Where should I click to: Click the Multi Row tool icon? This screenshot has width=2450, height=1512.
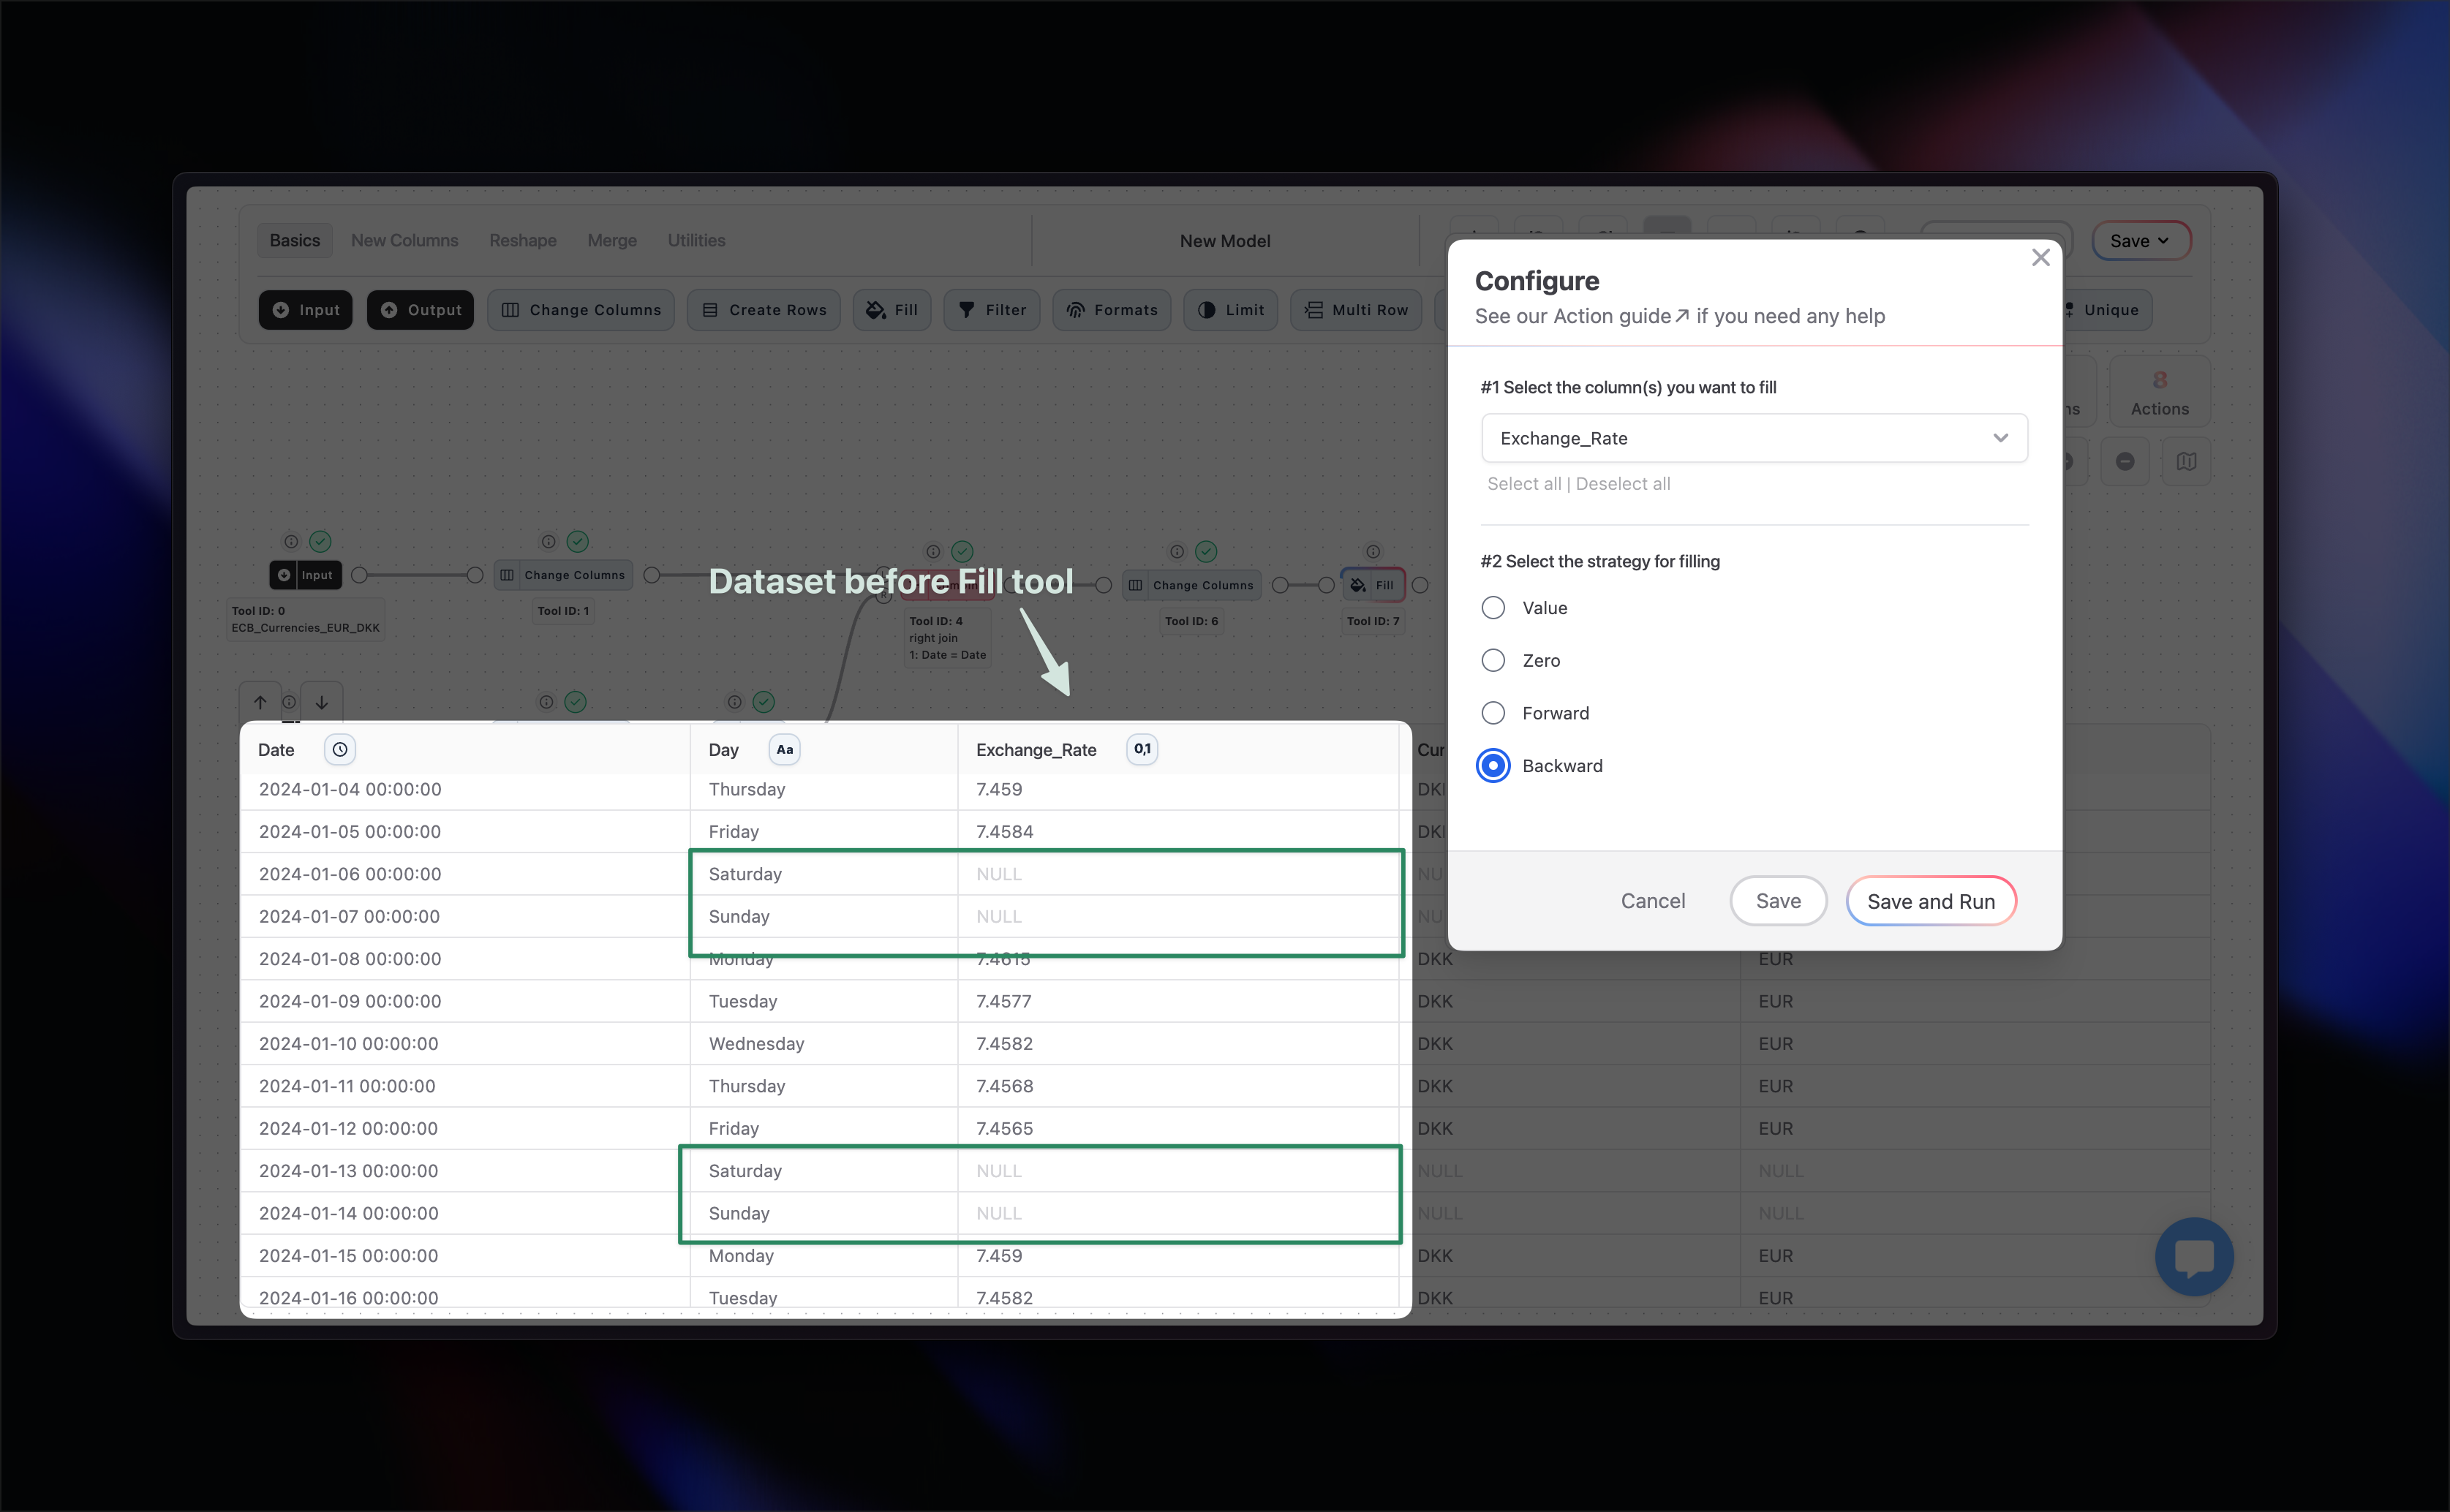point(1313,310)
